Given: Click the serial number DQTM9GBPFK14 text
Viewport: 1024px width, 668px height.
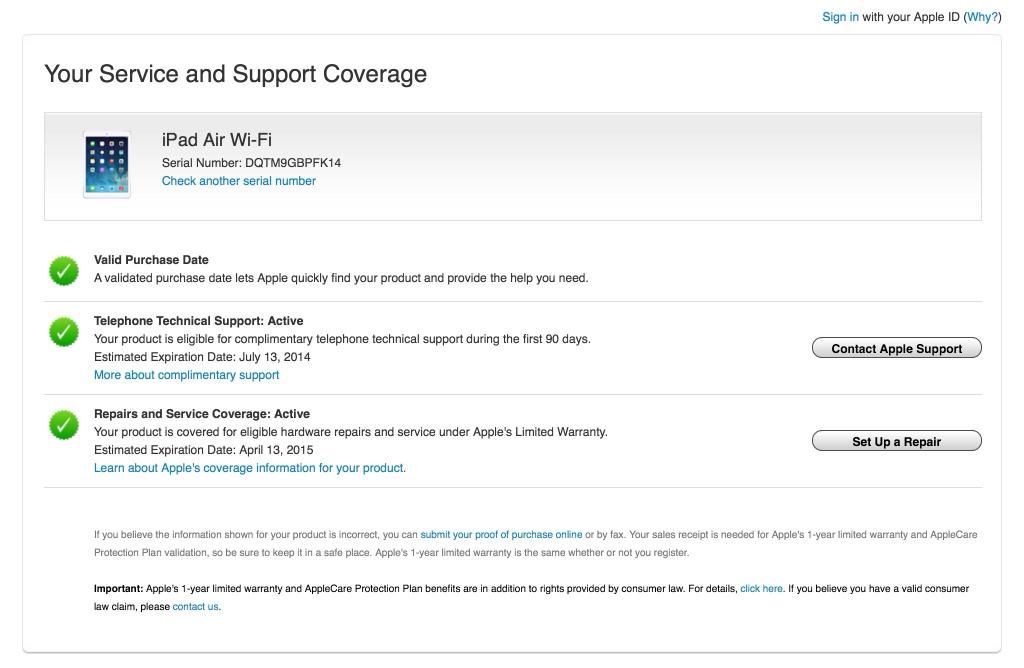Looking at the screenshot, I should (293, 163).
